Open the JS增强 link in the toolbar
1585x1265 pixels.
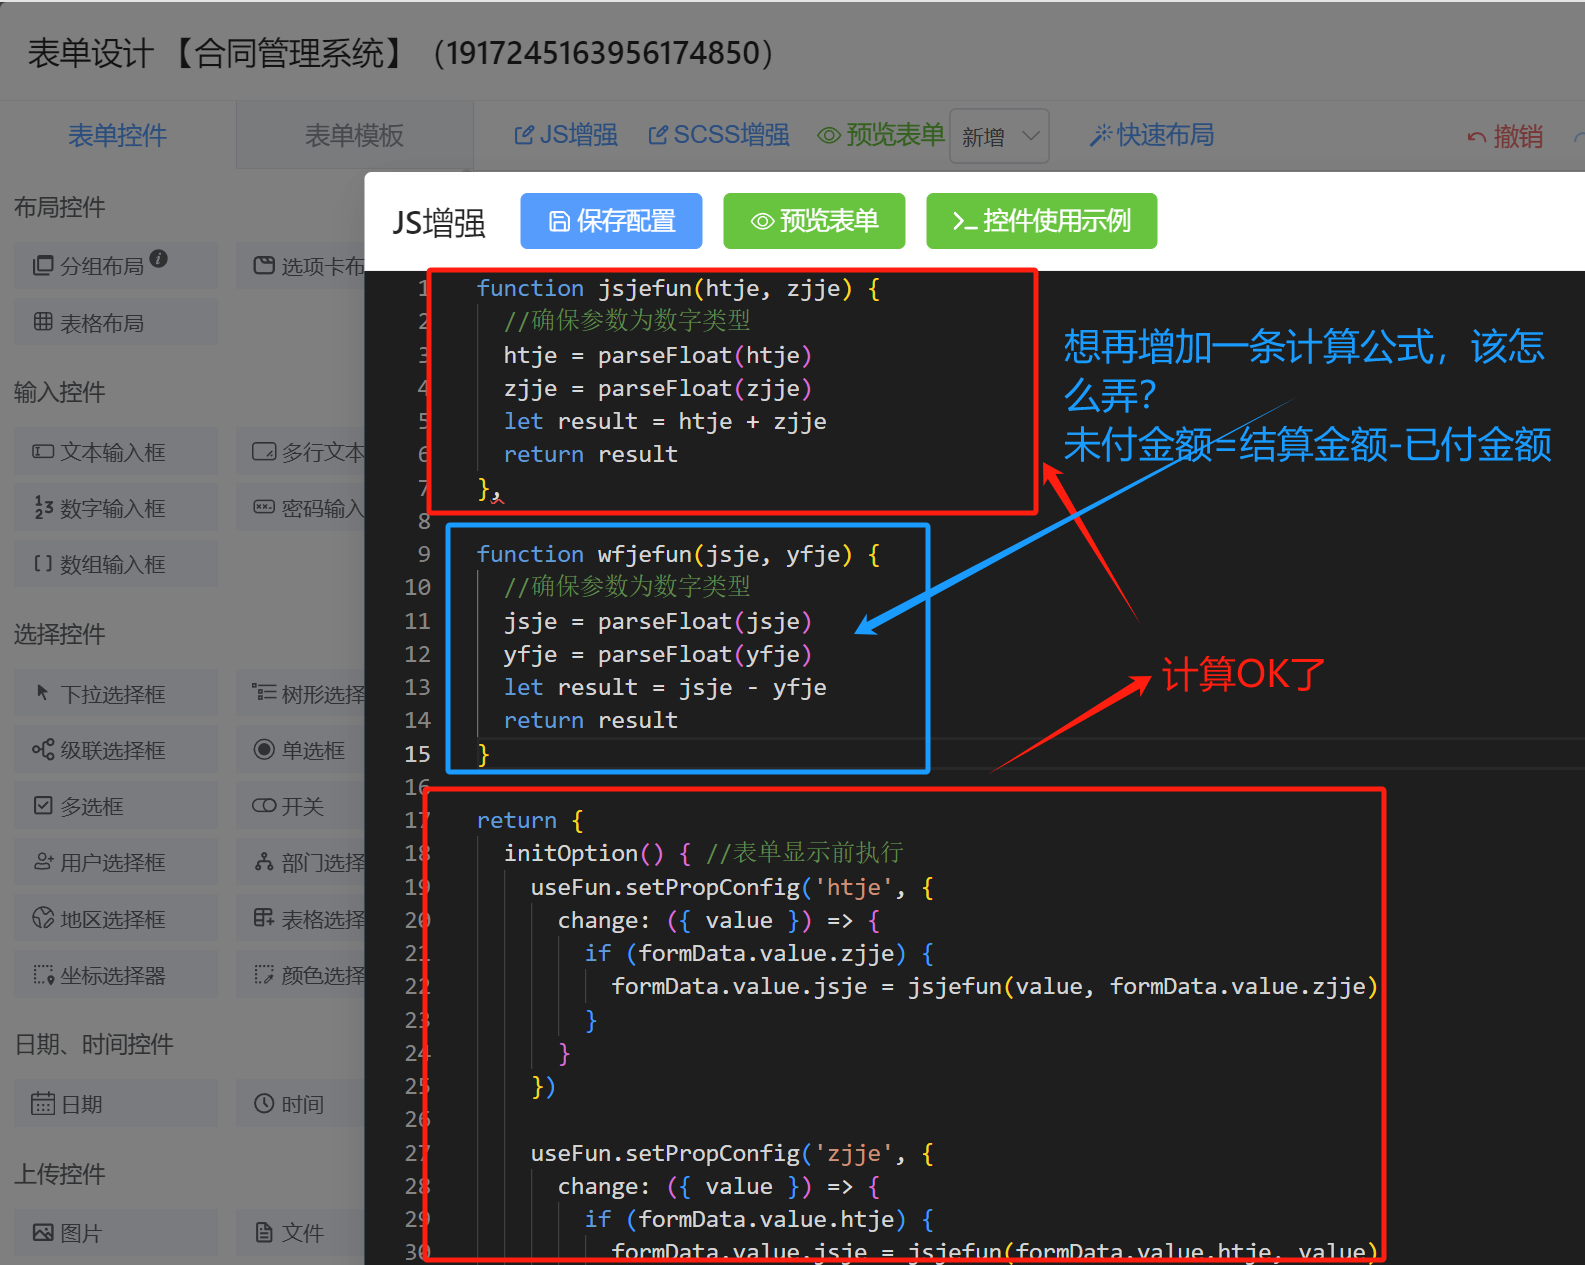[x=566, y=135]
